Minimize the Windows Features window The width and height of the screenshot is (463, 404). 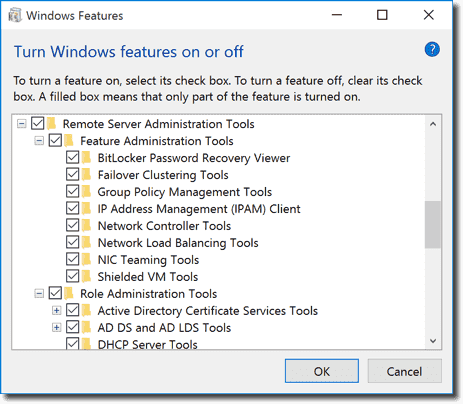coord(337,15)
